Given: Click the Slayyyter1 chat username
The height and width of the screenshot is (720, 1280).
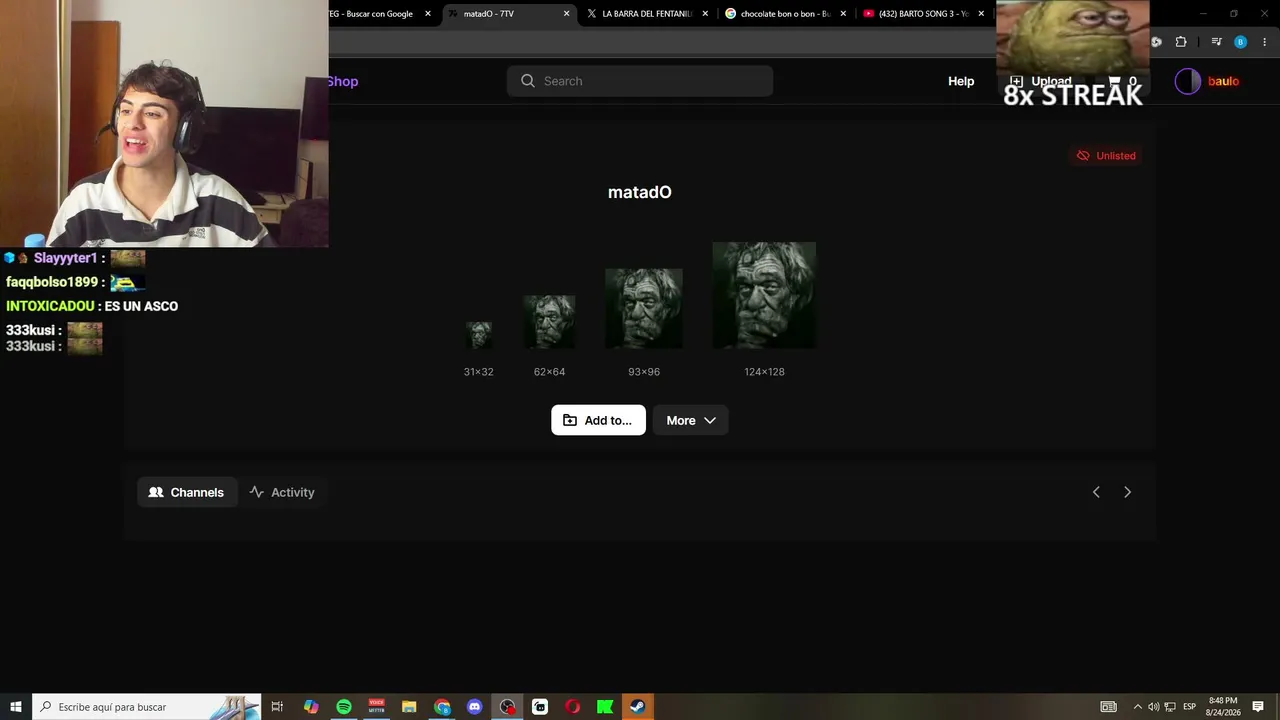Looking at the screenshot, I should tap(66, 258).
